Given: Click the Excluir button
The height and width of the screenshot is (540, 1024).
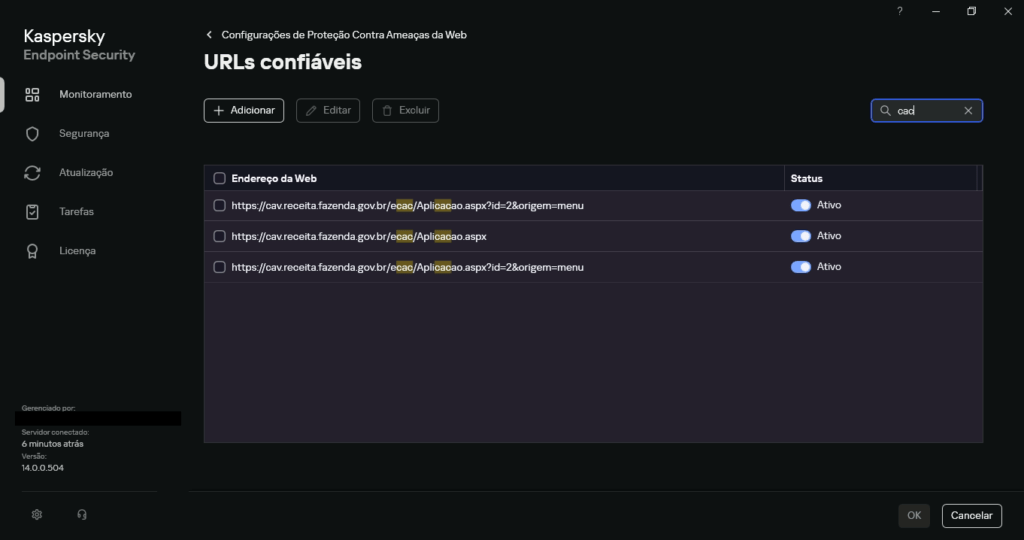Looking at the screenshot, I should [x=406, y=110].
